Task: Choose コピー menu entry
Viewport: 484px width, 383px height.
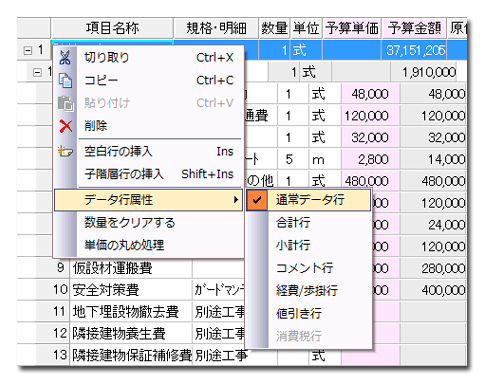Action: click(x=148, y=80)
